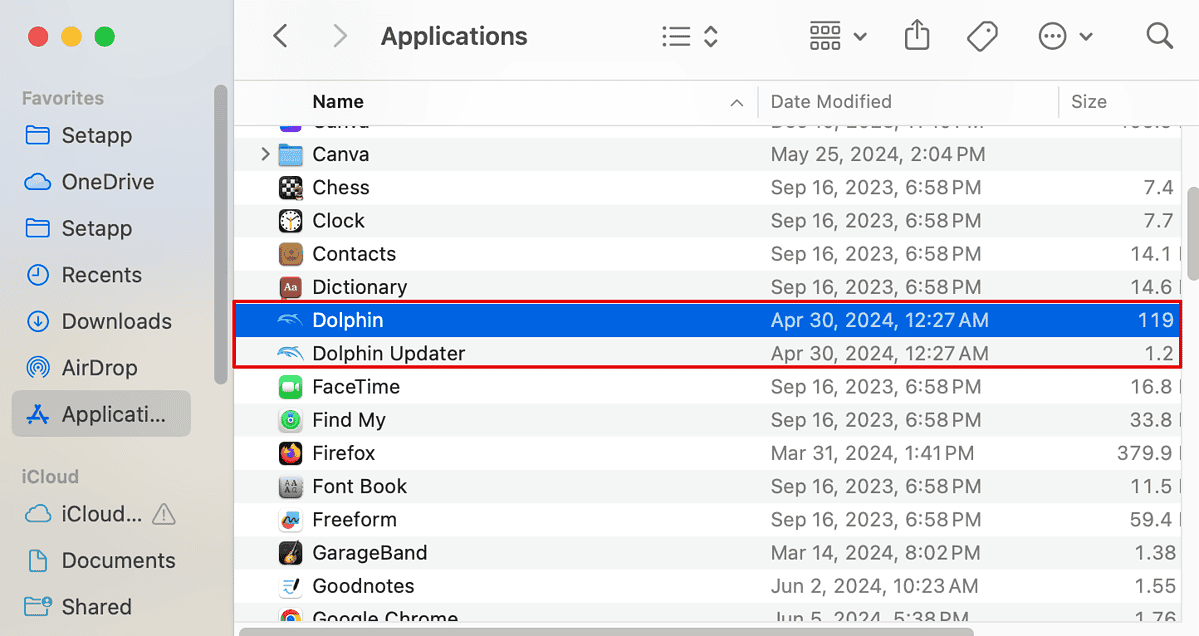This screenshot has height=636, width=1199.
Task: Open the FaceTime app icon
Action: pyautogui.click(x=290, y=386)
